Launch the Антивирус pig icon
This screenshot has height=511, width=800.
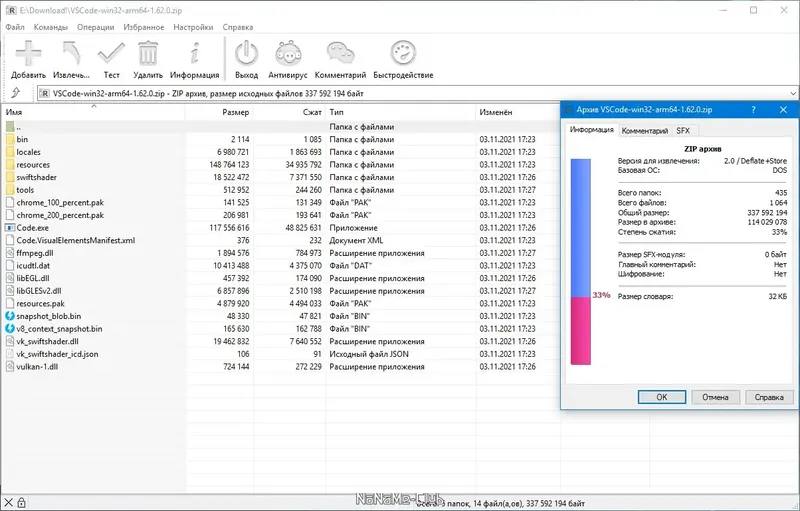288,54
